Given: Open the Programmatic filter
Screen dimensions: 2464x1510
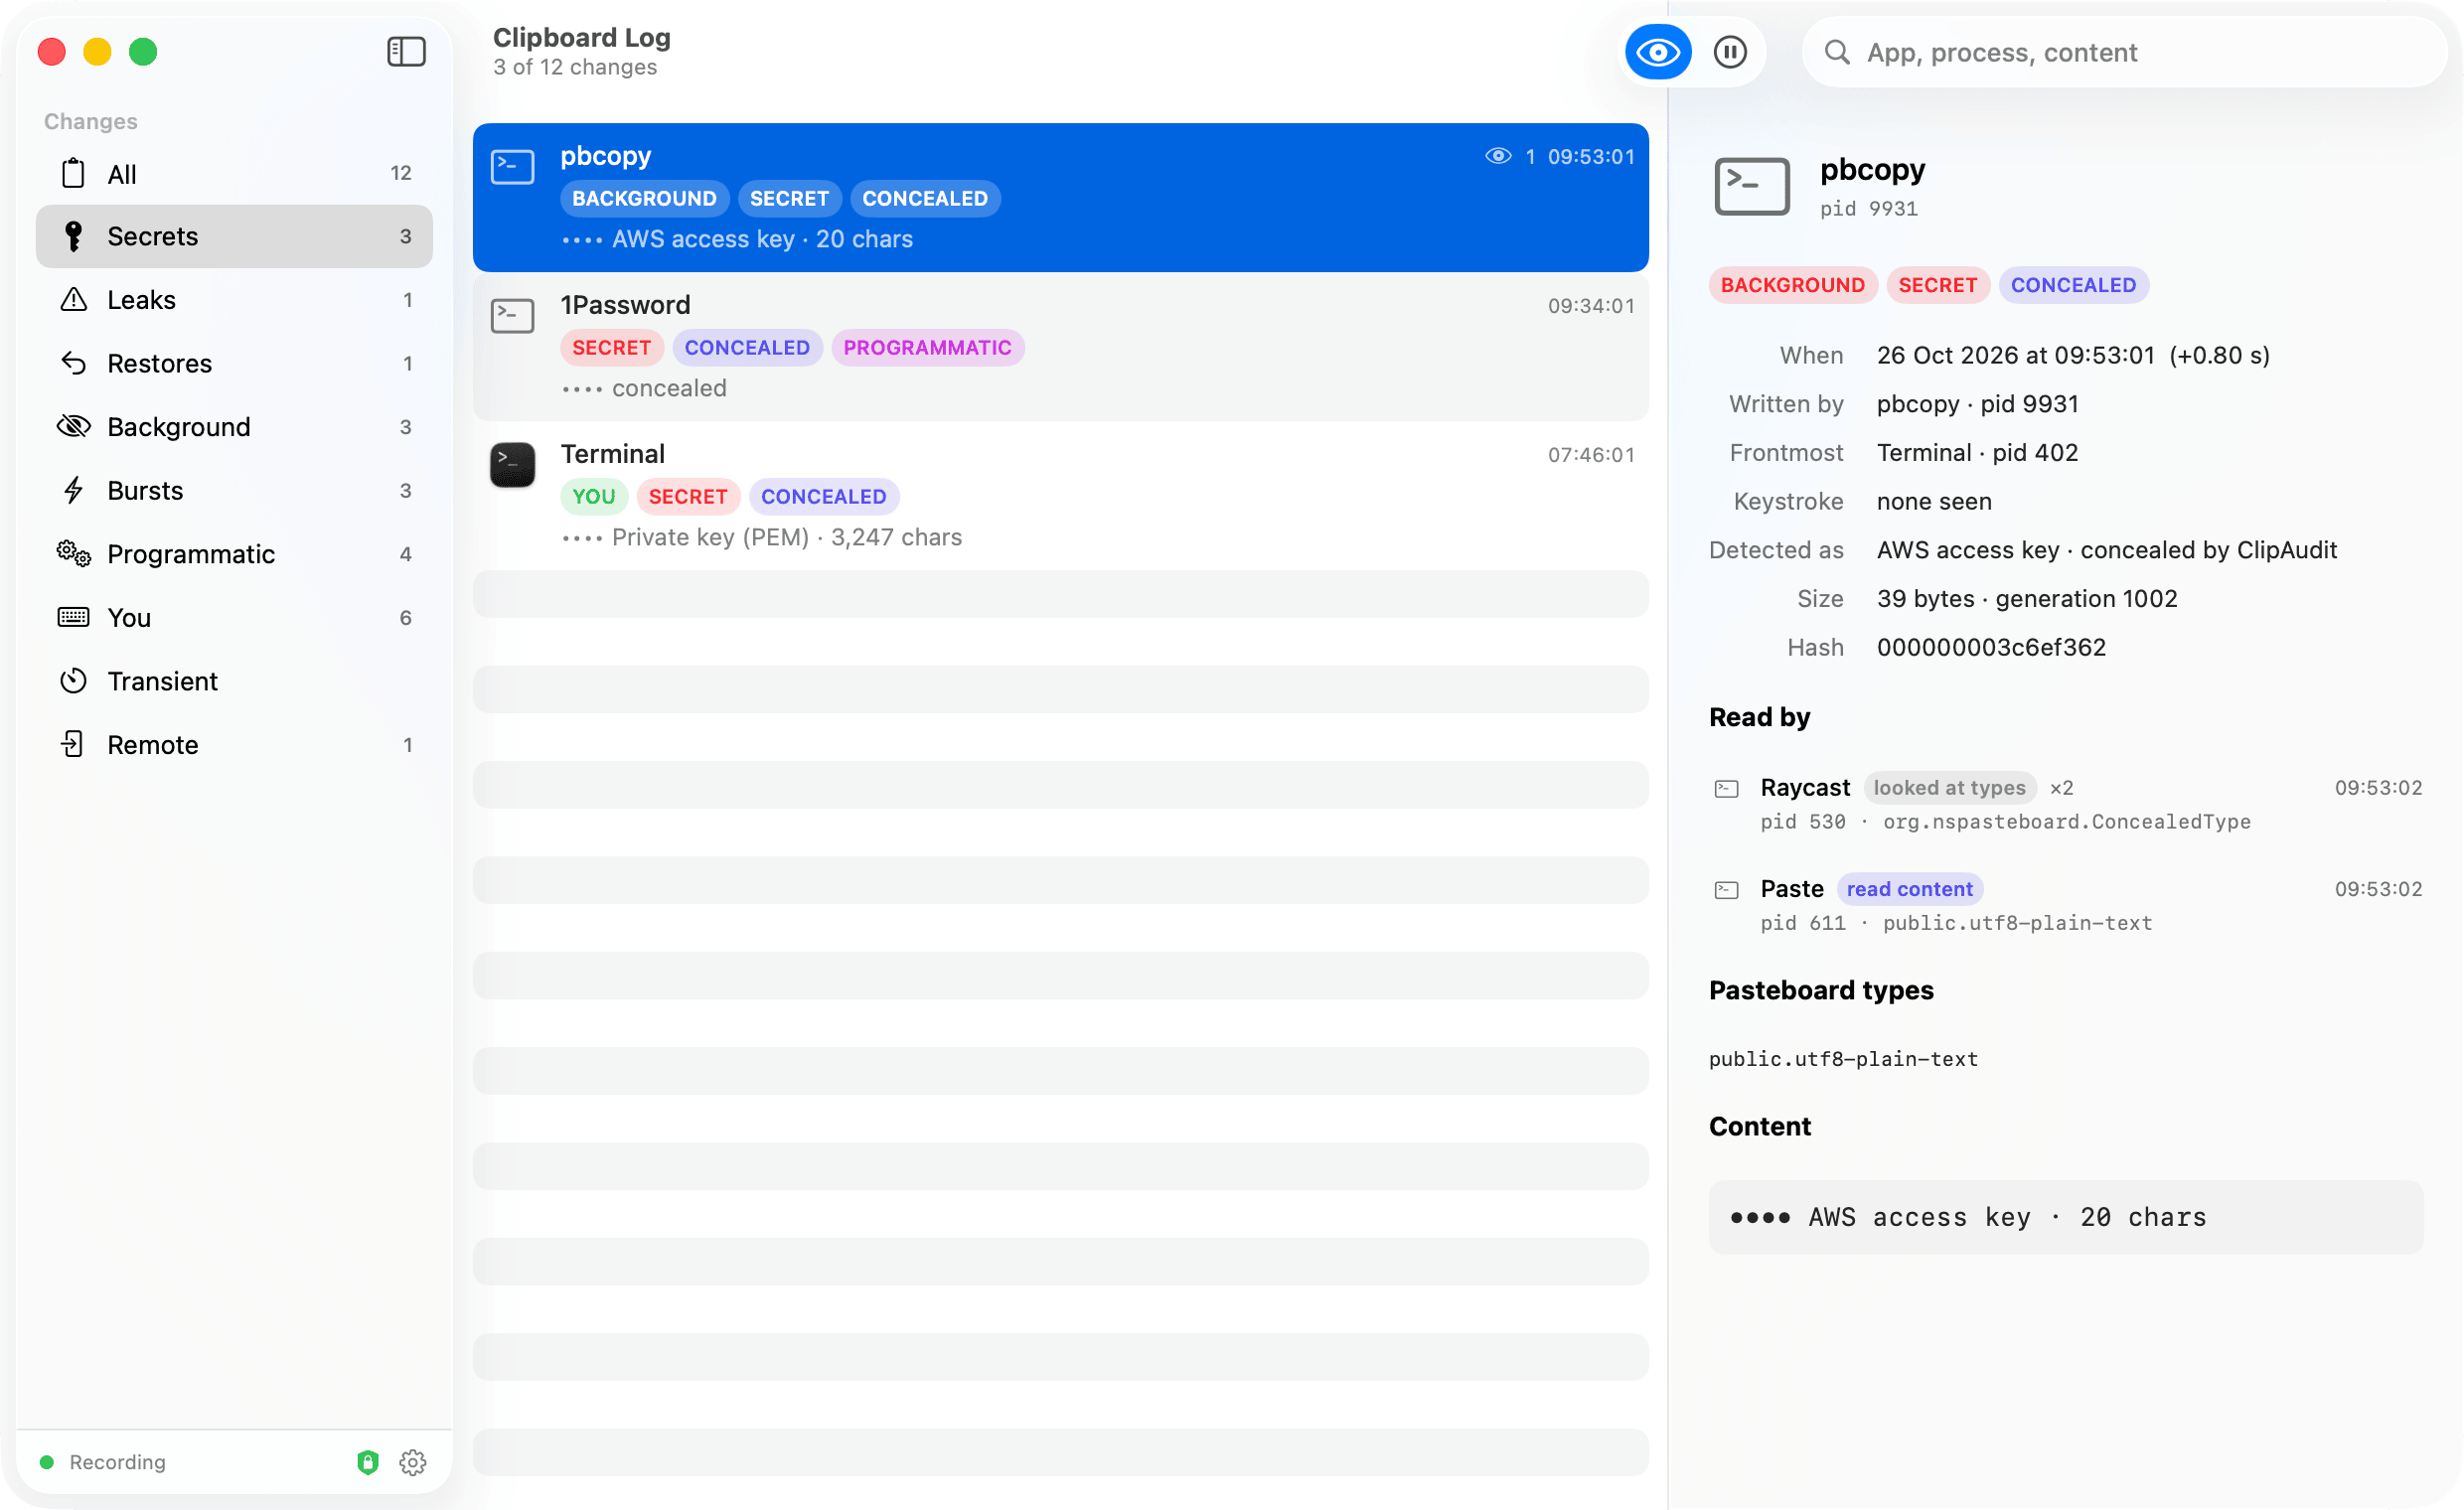Looking at the screenshot, I should (234, 554).
